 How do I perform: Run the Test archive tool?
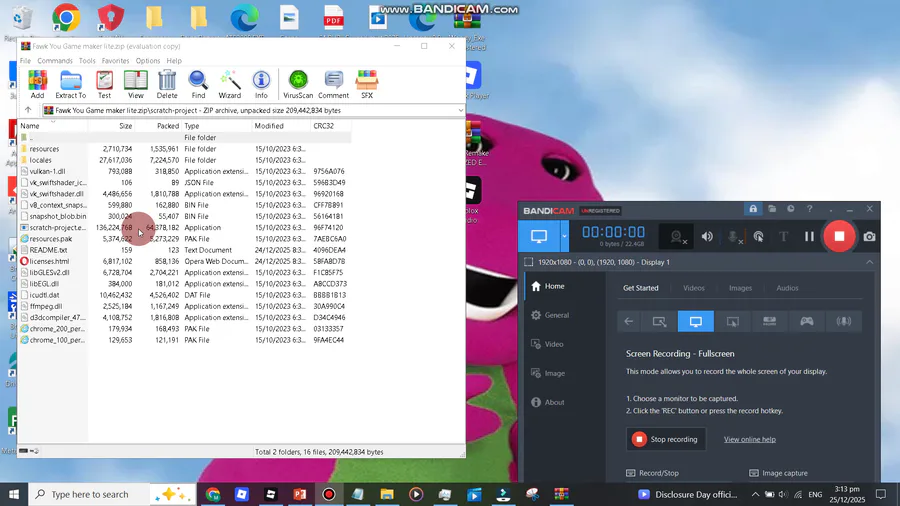click(x=104, y=84)
